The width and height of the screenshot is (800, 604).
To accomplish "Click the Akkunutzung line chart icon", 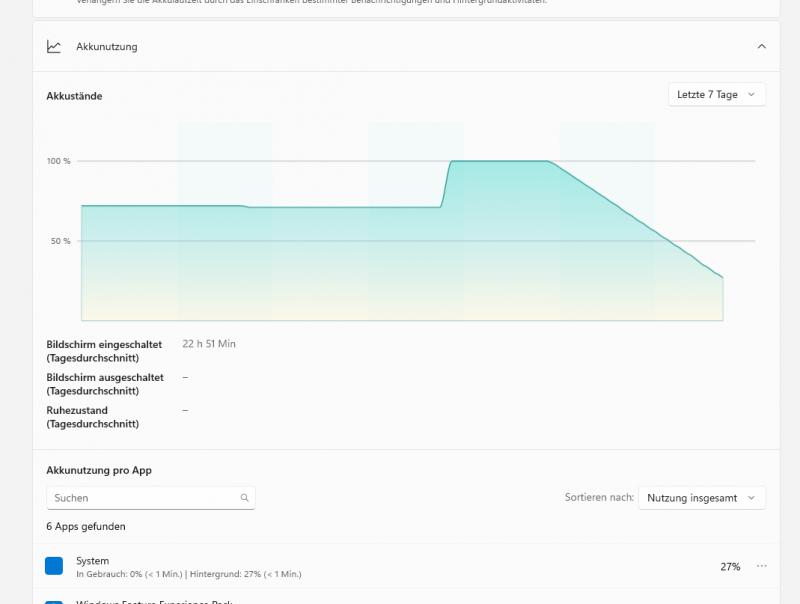I will pos(54,47).
